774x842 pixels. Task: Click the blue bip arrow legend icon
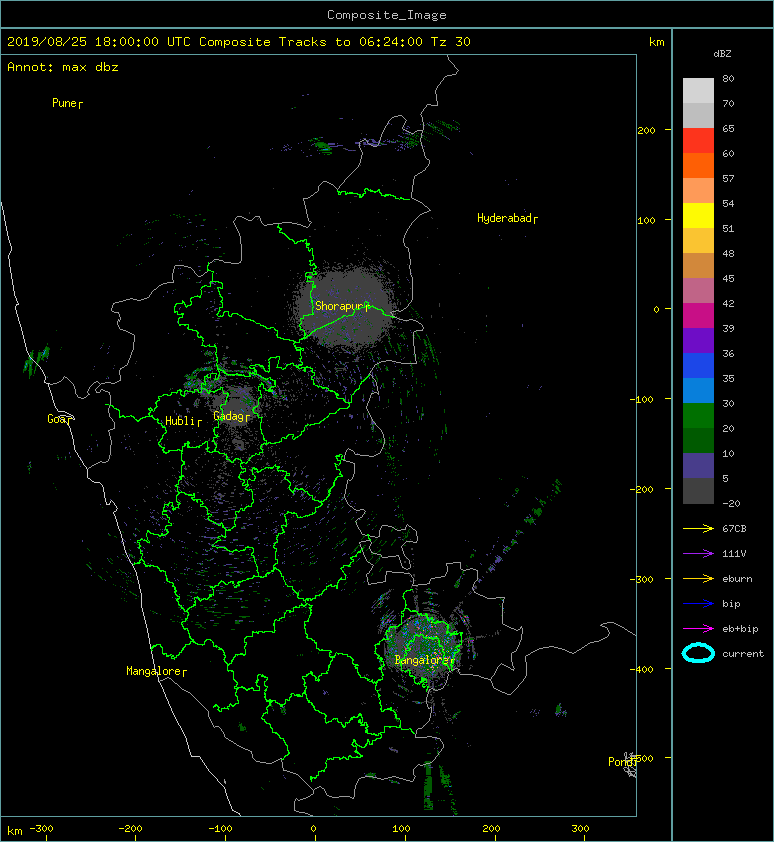(x=698, y=604)
